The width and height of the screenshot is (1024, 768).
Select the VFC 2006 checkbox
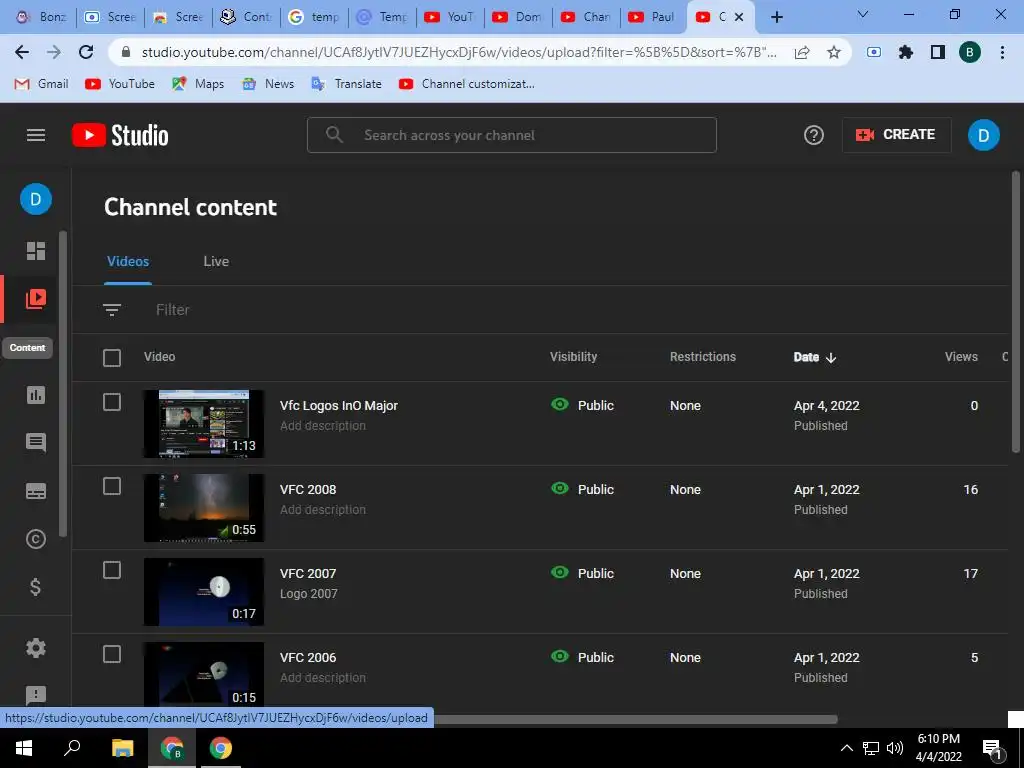[112, 654]
